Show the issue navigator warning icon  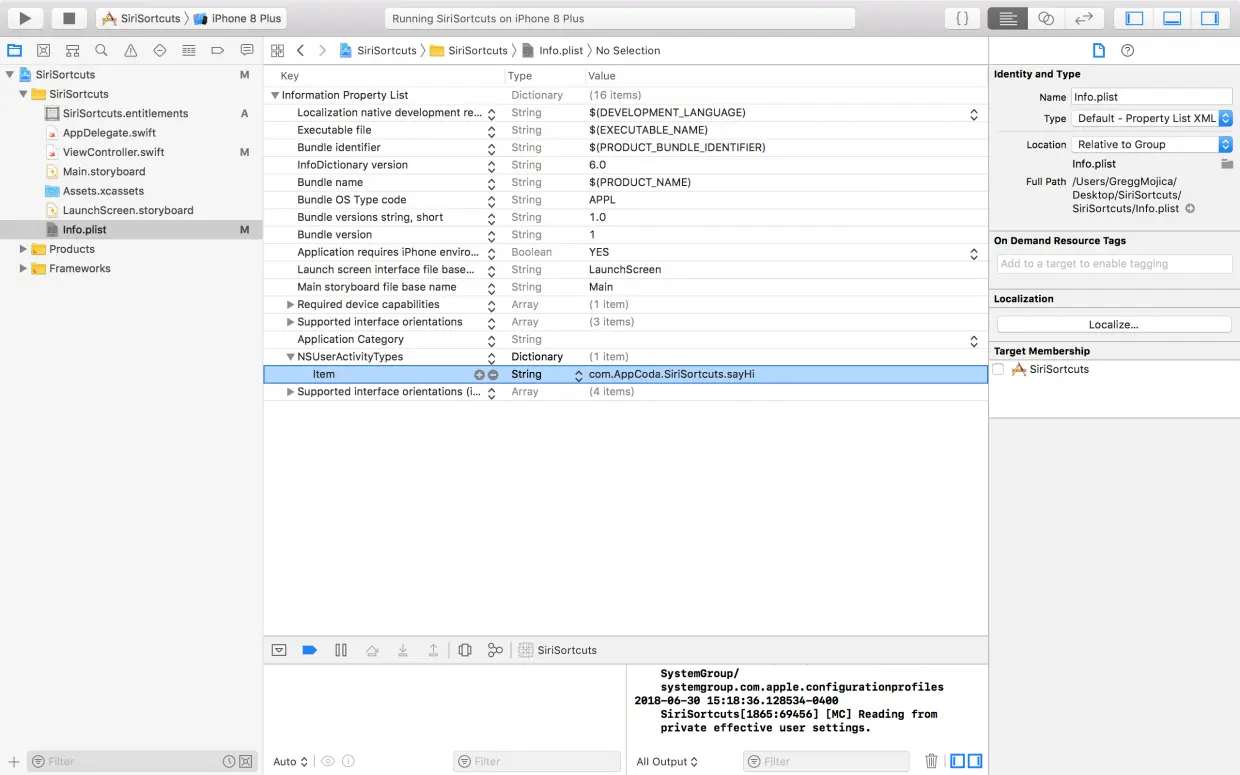point(130,50)
